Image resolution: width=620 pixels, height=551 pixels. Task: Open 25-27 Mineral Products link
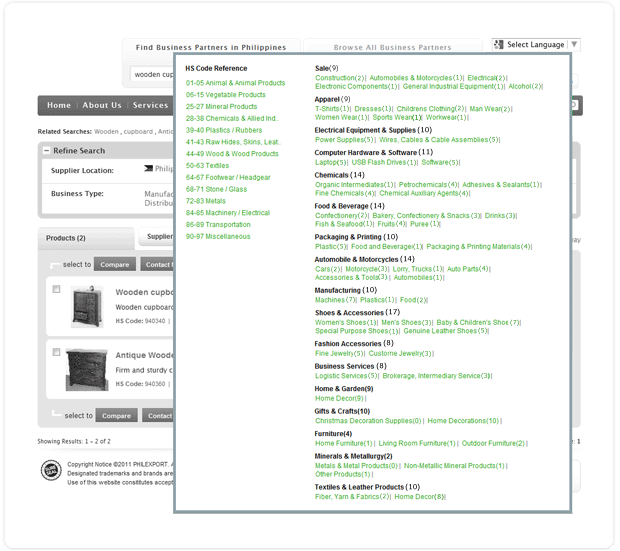(x=221, y=107)
